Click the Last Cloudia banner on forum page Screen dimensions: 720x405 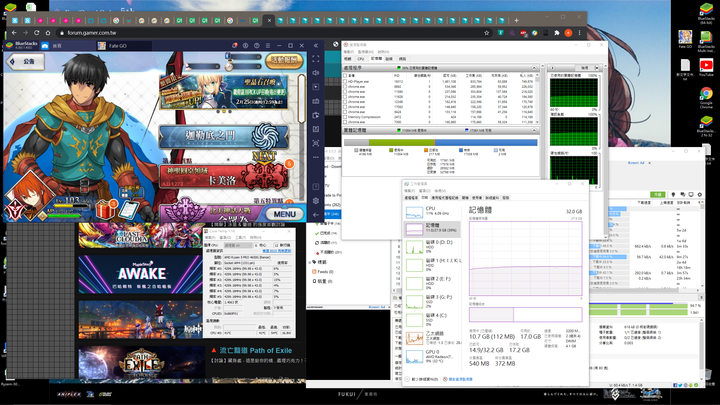141,236
